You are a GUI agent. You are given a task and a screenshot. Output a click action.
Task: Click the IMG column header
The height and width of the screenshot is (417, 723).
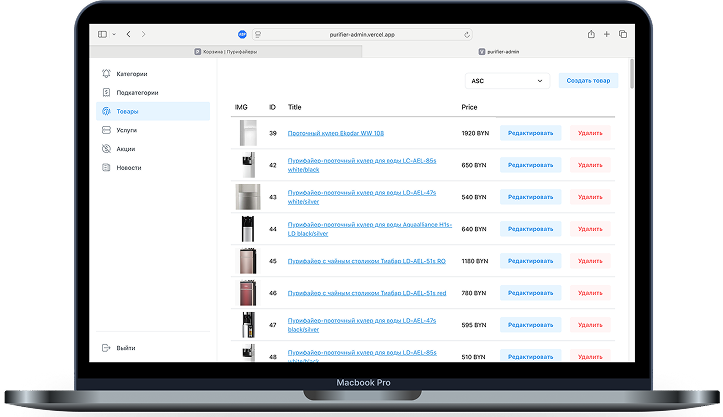[241, 107]
